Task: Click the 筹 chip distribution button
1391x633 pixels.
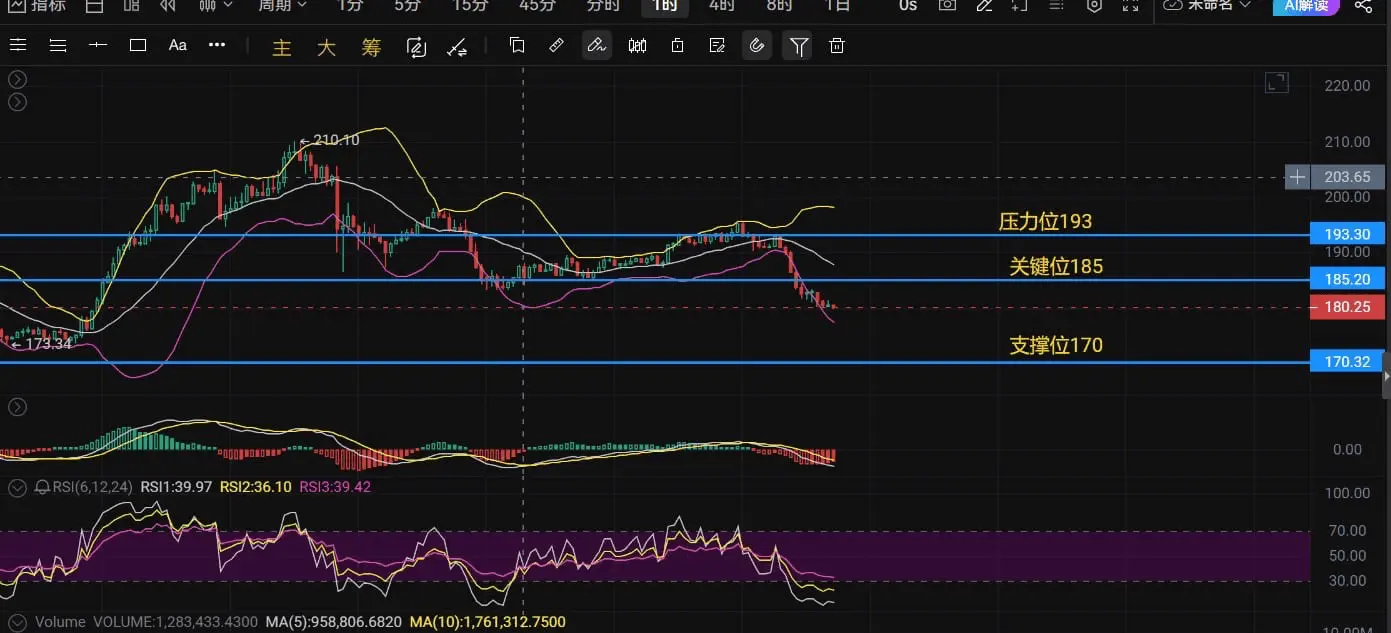Action: point(371,47)
